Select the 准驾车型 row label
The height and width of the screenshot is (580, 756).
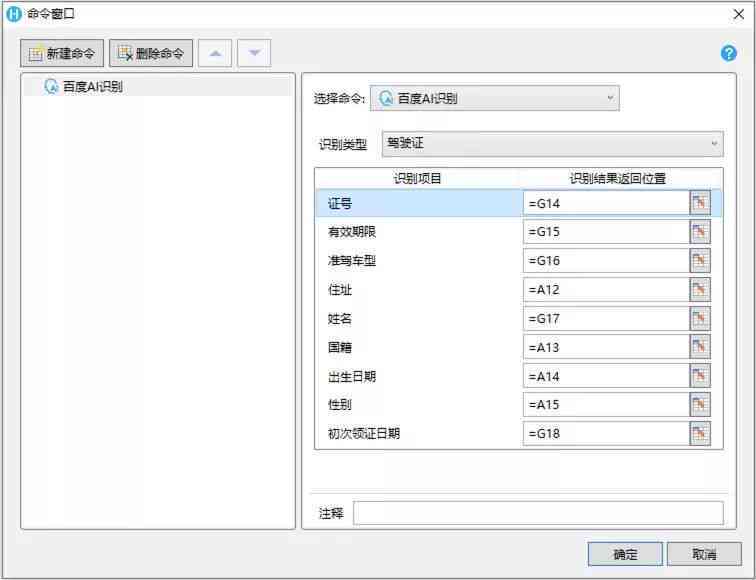(352, 261)
